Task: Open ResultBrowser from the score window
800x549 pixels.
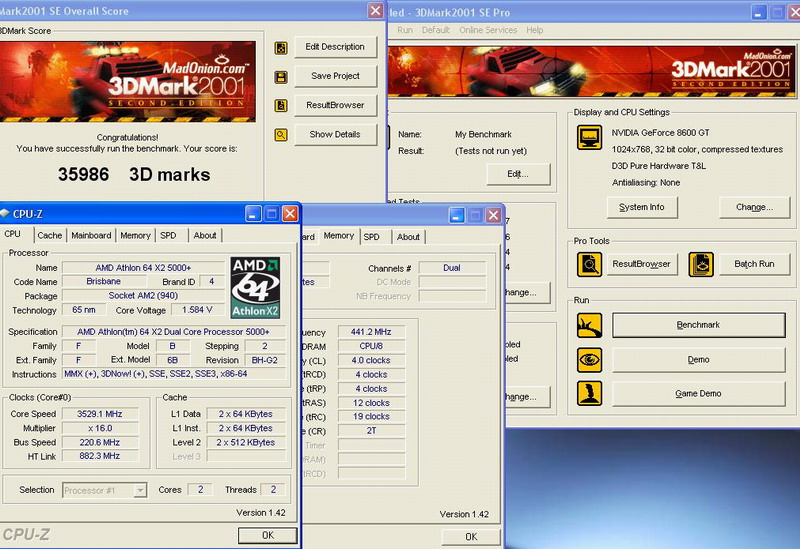Action: pos(335,105)
